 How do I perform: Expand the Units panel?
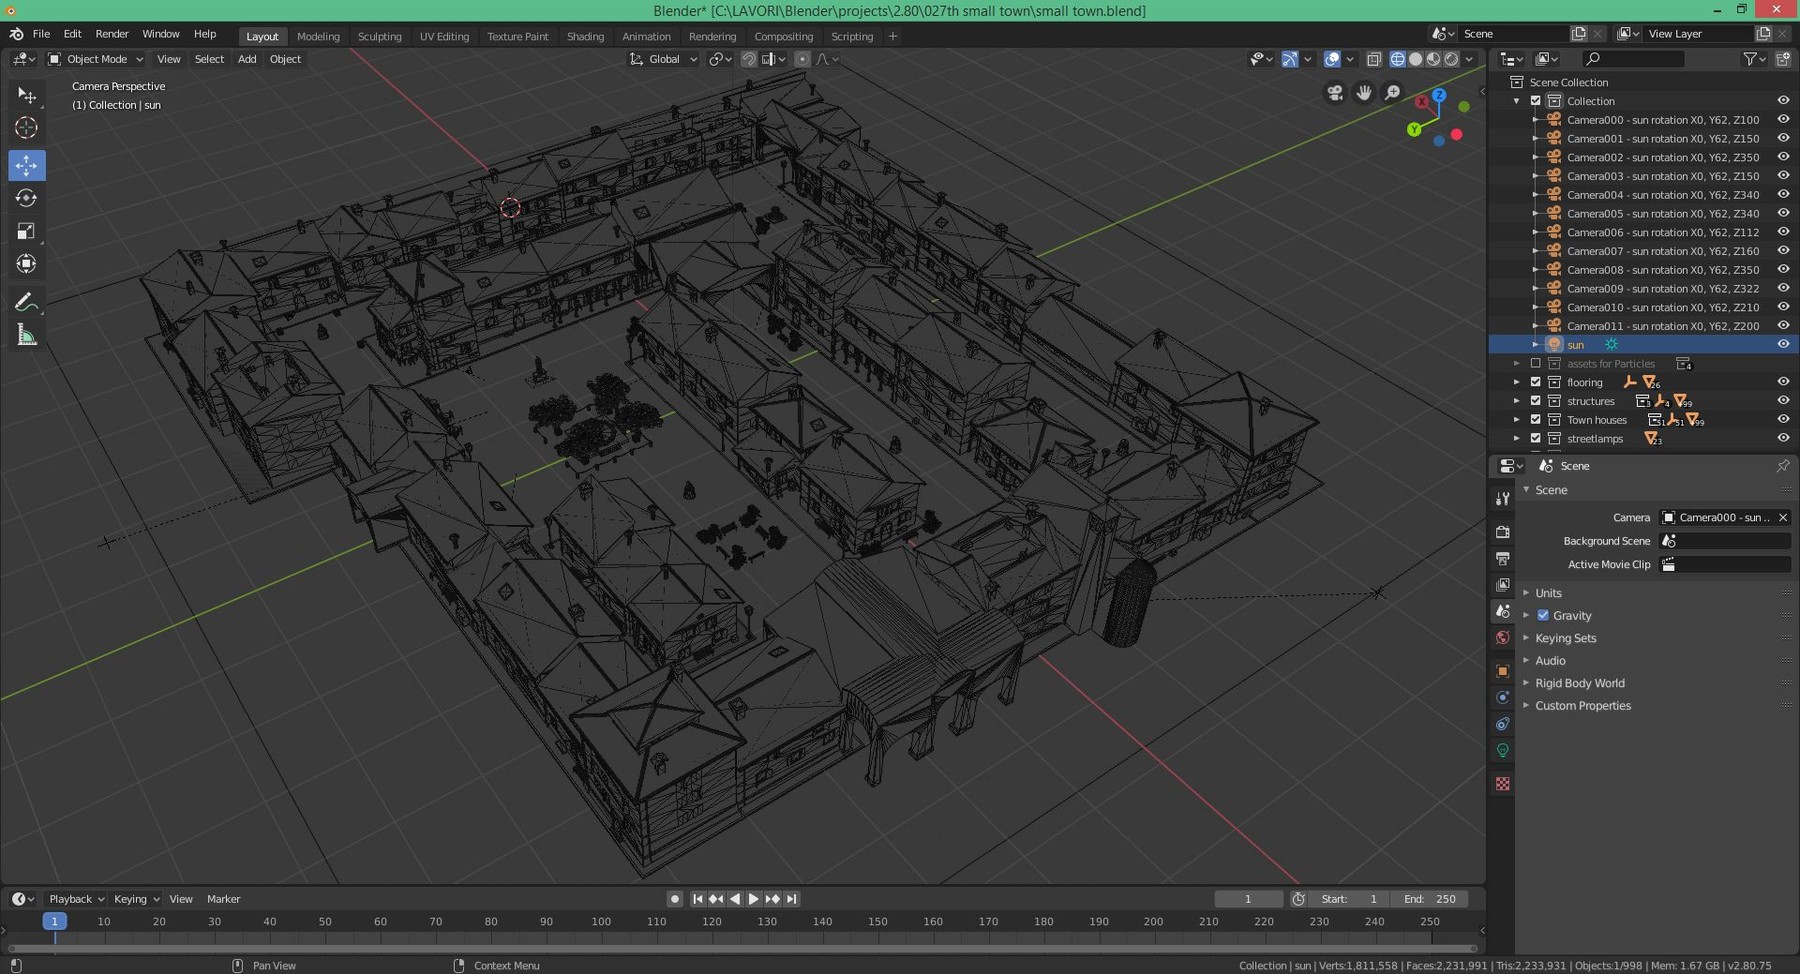tap(1548, 593)
